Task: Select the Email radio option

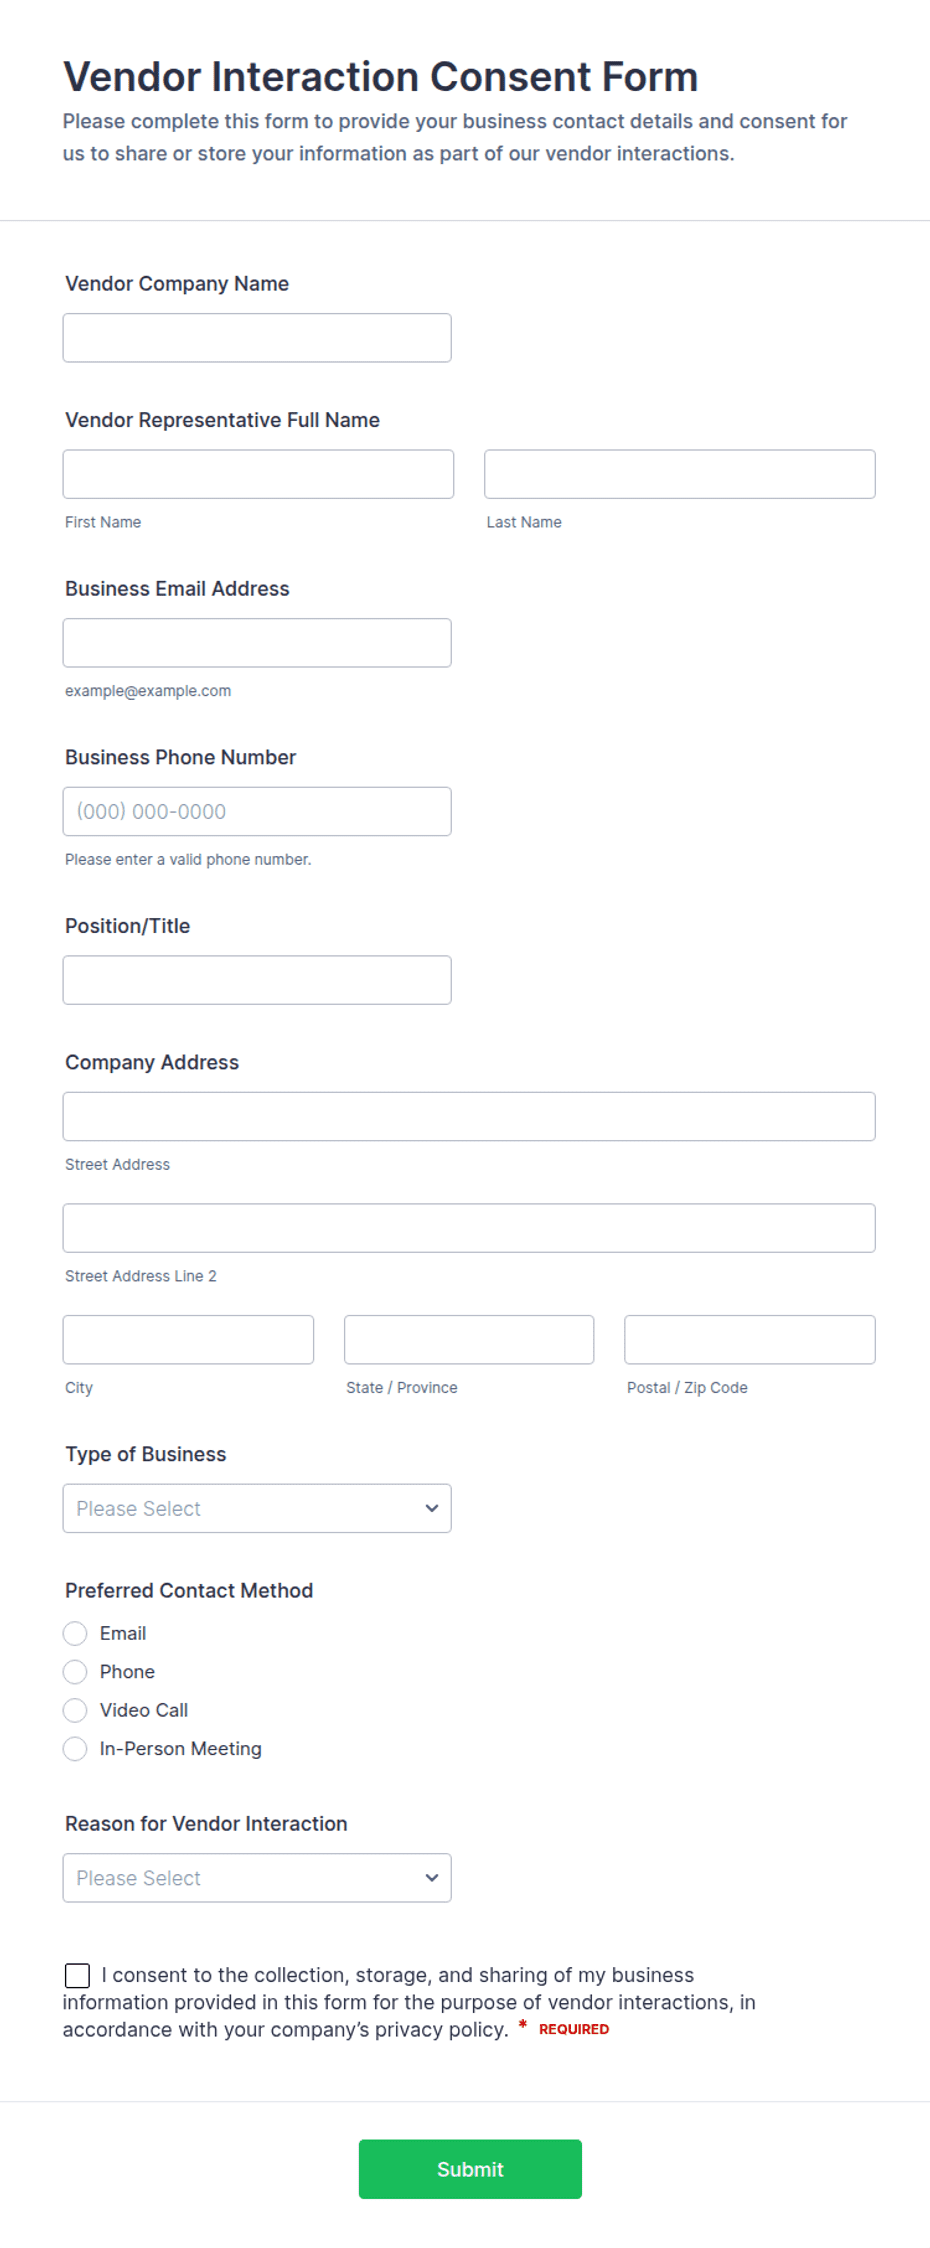Action: [x=75, y=1633]
